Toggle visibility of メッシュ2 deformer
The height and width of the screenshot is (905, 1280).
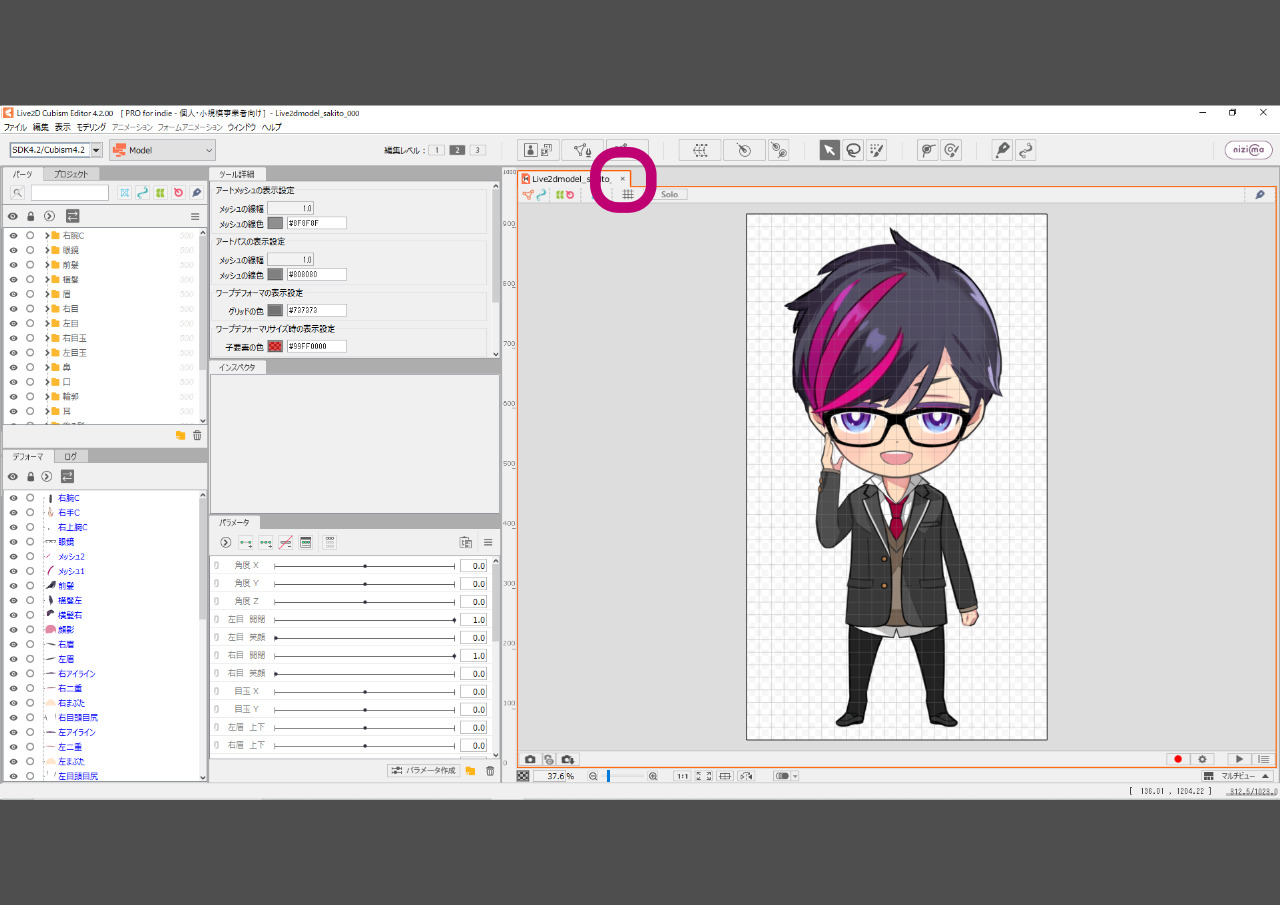[14, 556]
